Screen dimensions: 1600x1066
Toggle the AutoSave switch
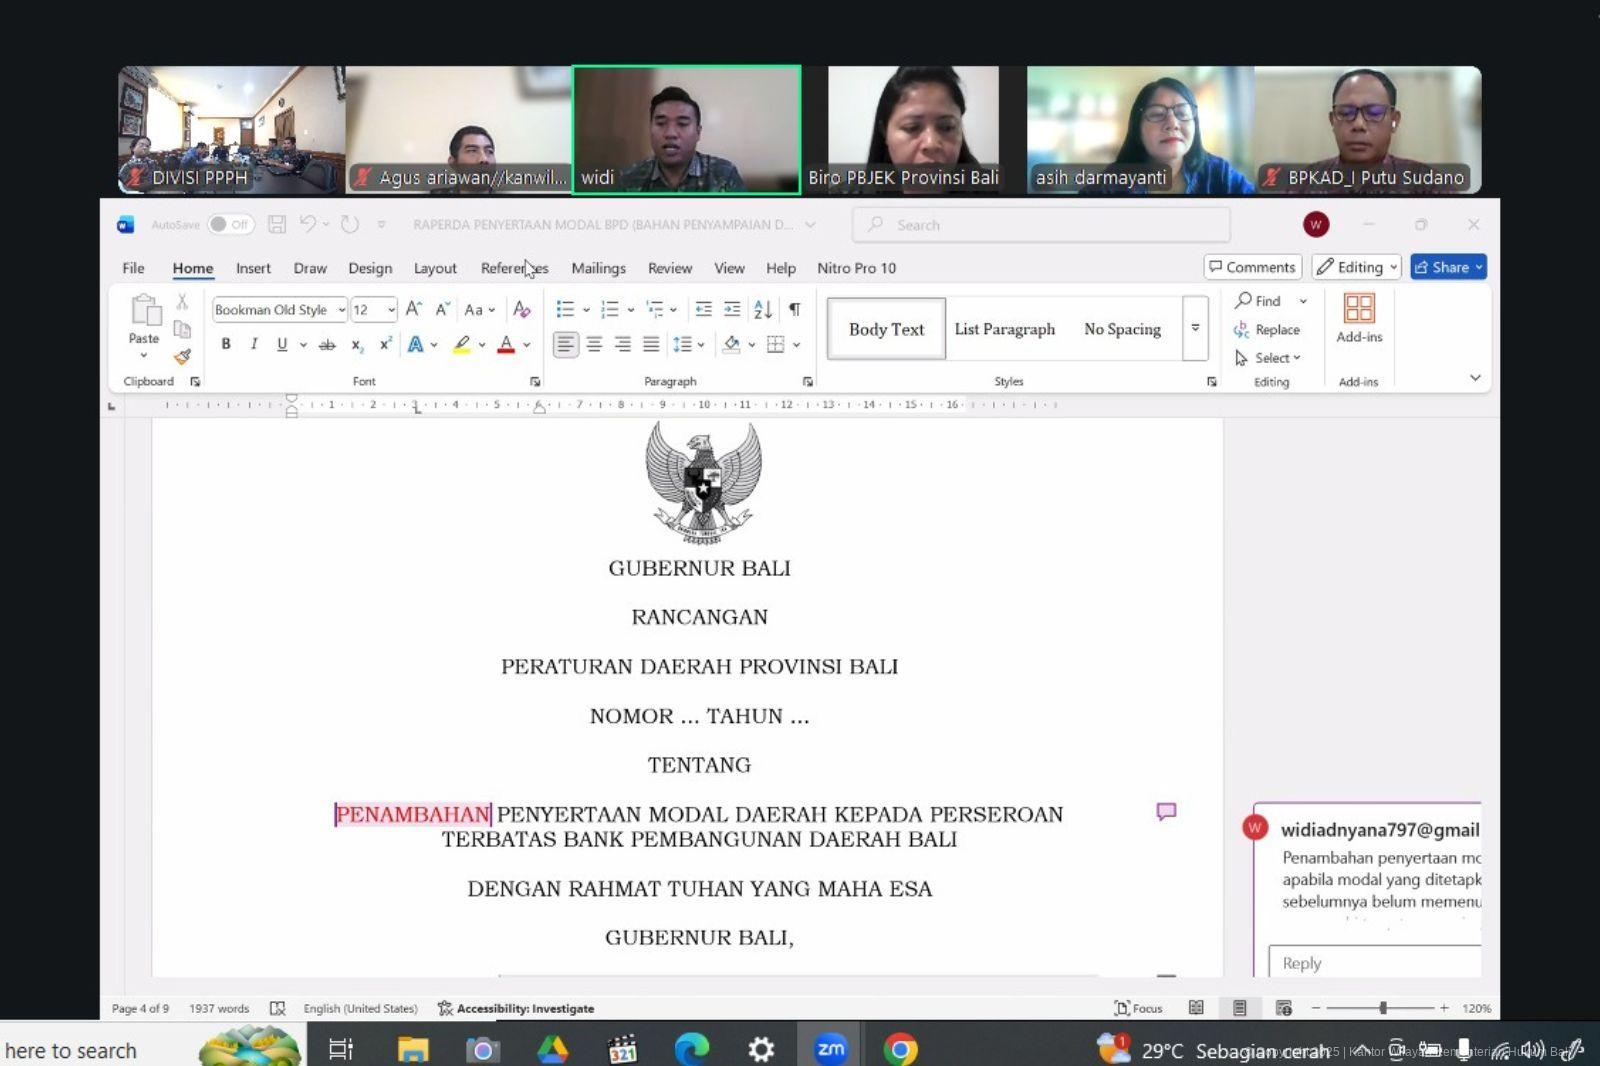[229, 225]
